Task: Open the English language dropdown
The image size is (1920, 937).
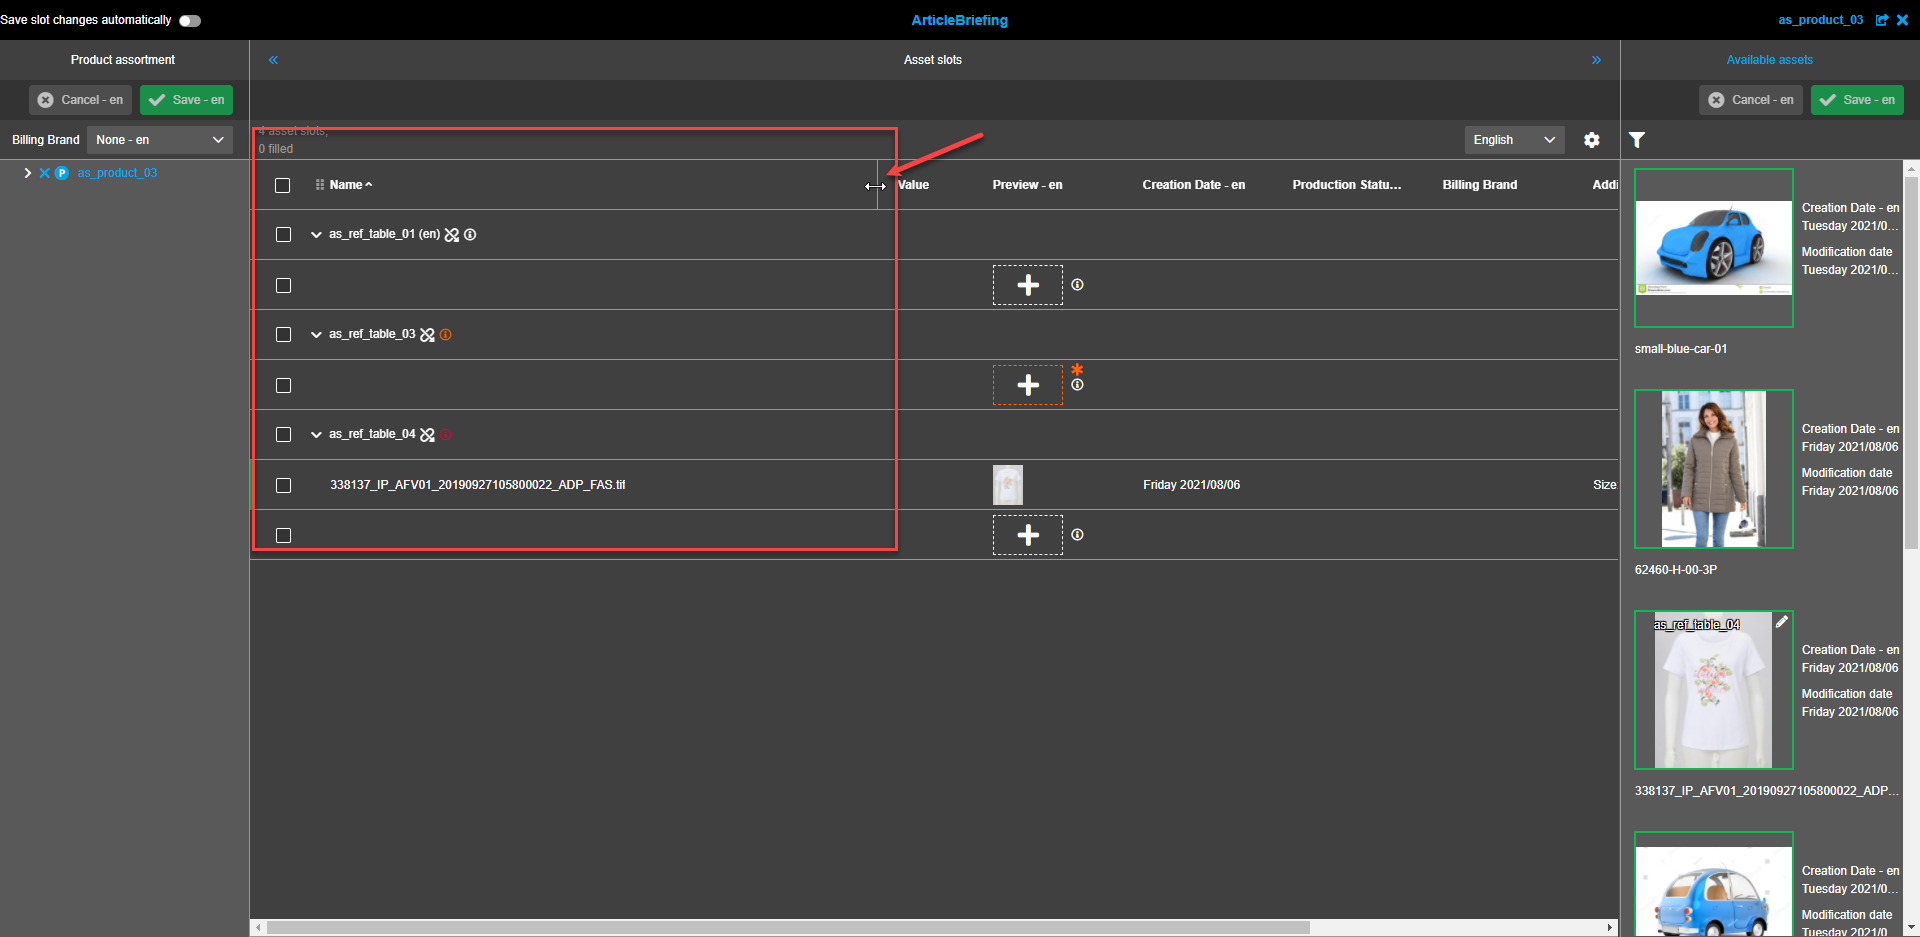Action: pyautogui.click(x=1513, y=140)
